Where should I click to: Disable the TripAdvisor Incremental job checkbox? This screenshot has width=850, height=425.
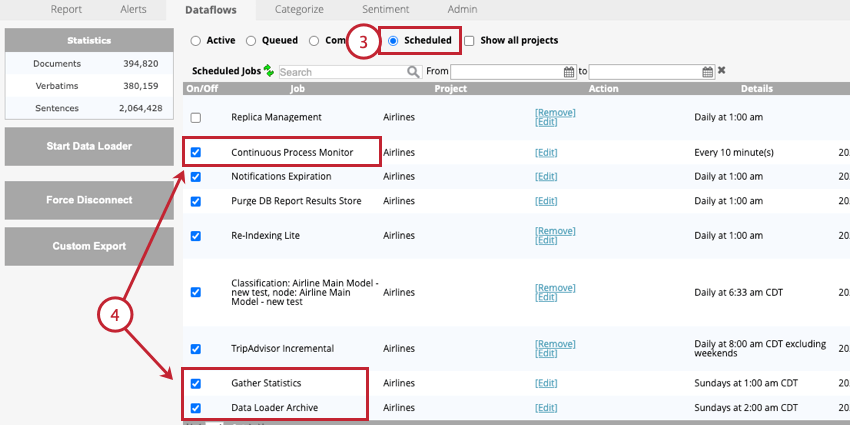click(x=196, y=349)
